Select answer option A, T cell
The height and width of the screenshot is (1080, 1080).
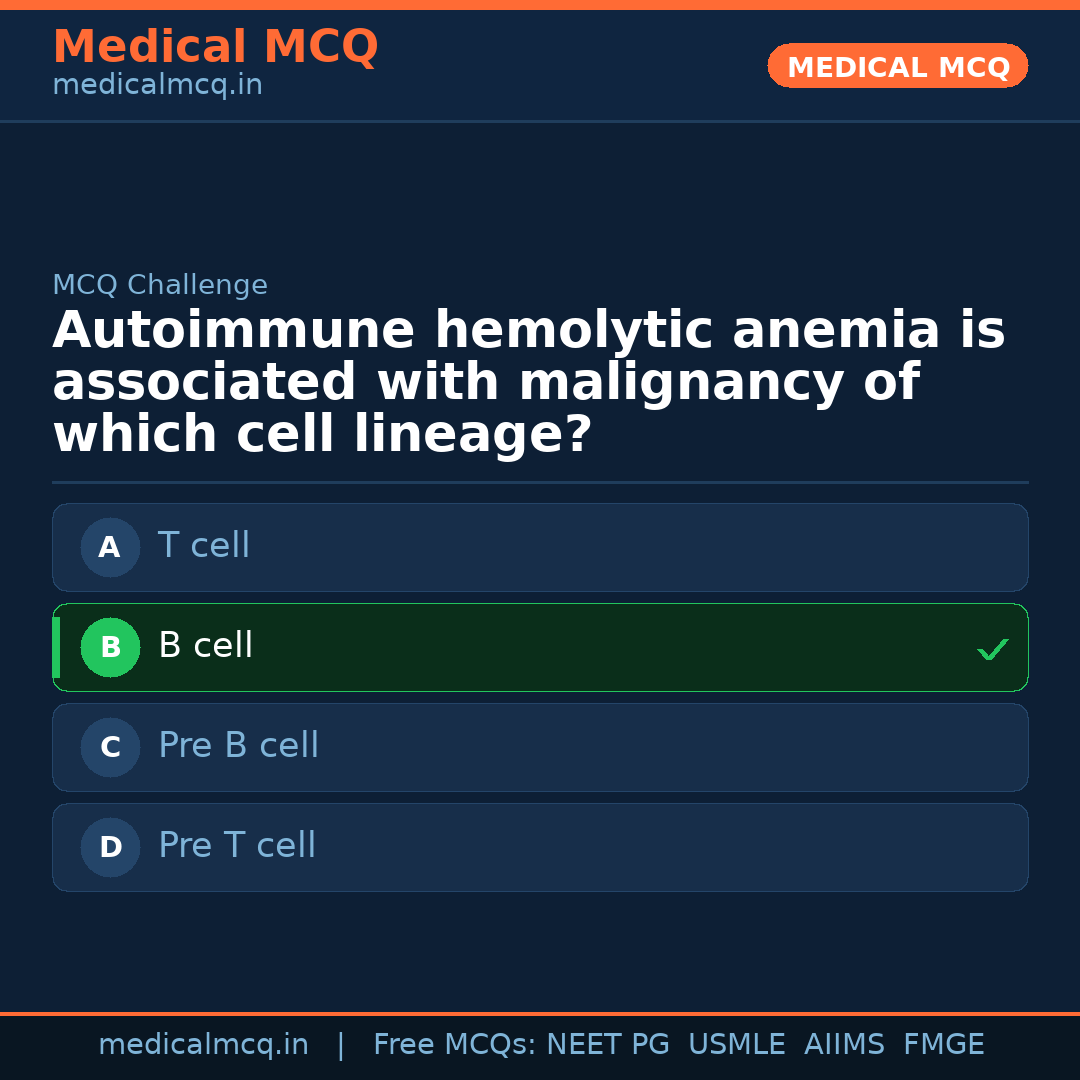540,547
